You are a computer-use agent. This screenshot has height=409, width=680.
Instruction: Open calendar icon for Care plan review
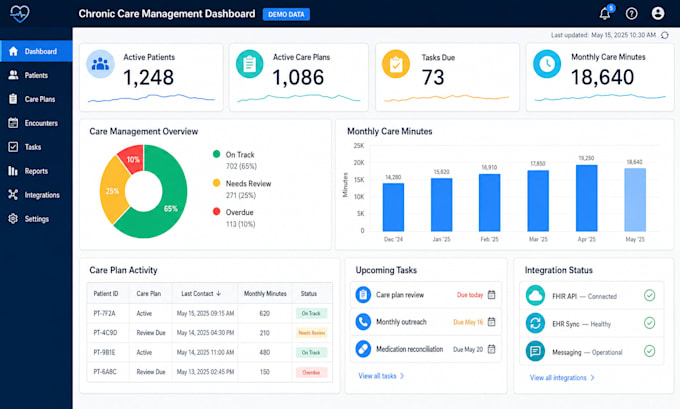click(x=491, y=295)
